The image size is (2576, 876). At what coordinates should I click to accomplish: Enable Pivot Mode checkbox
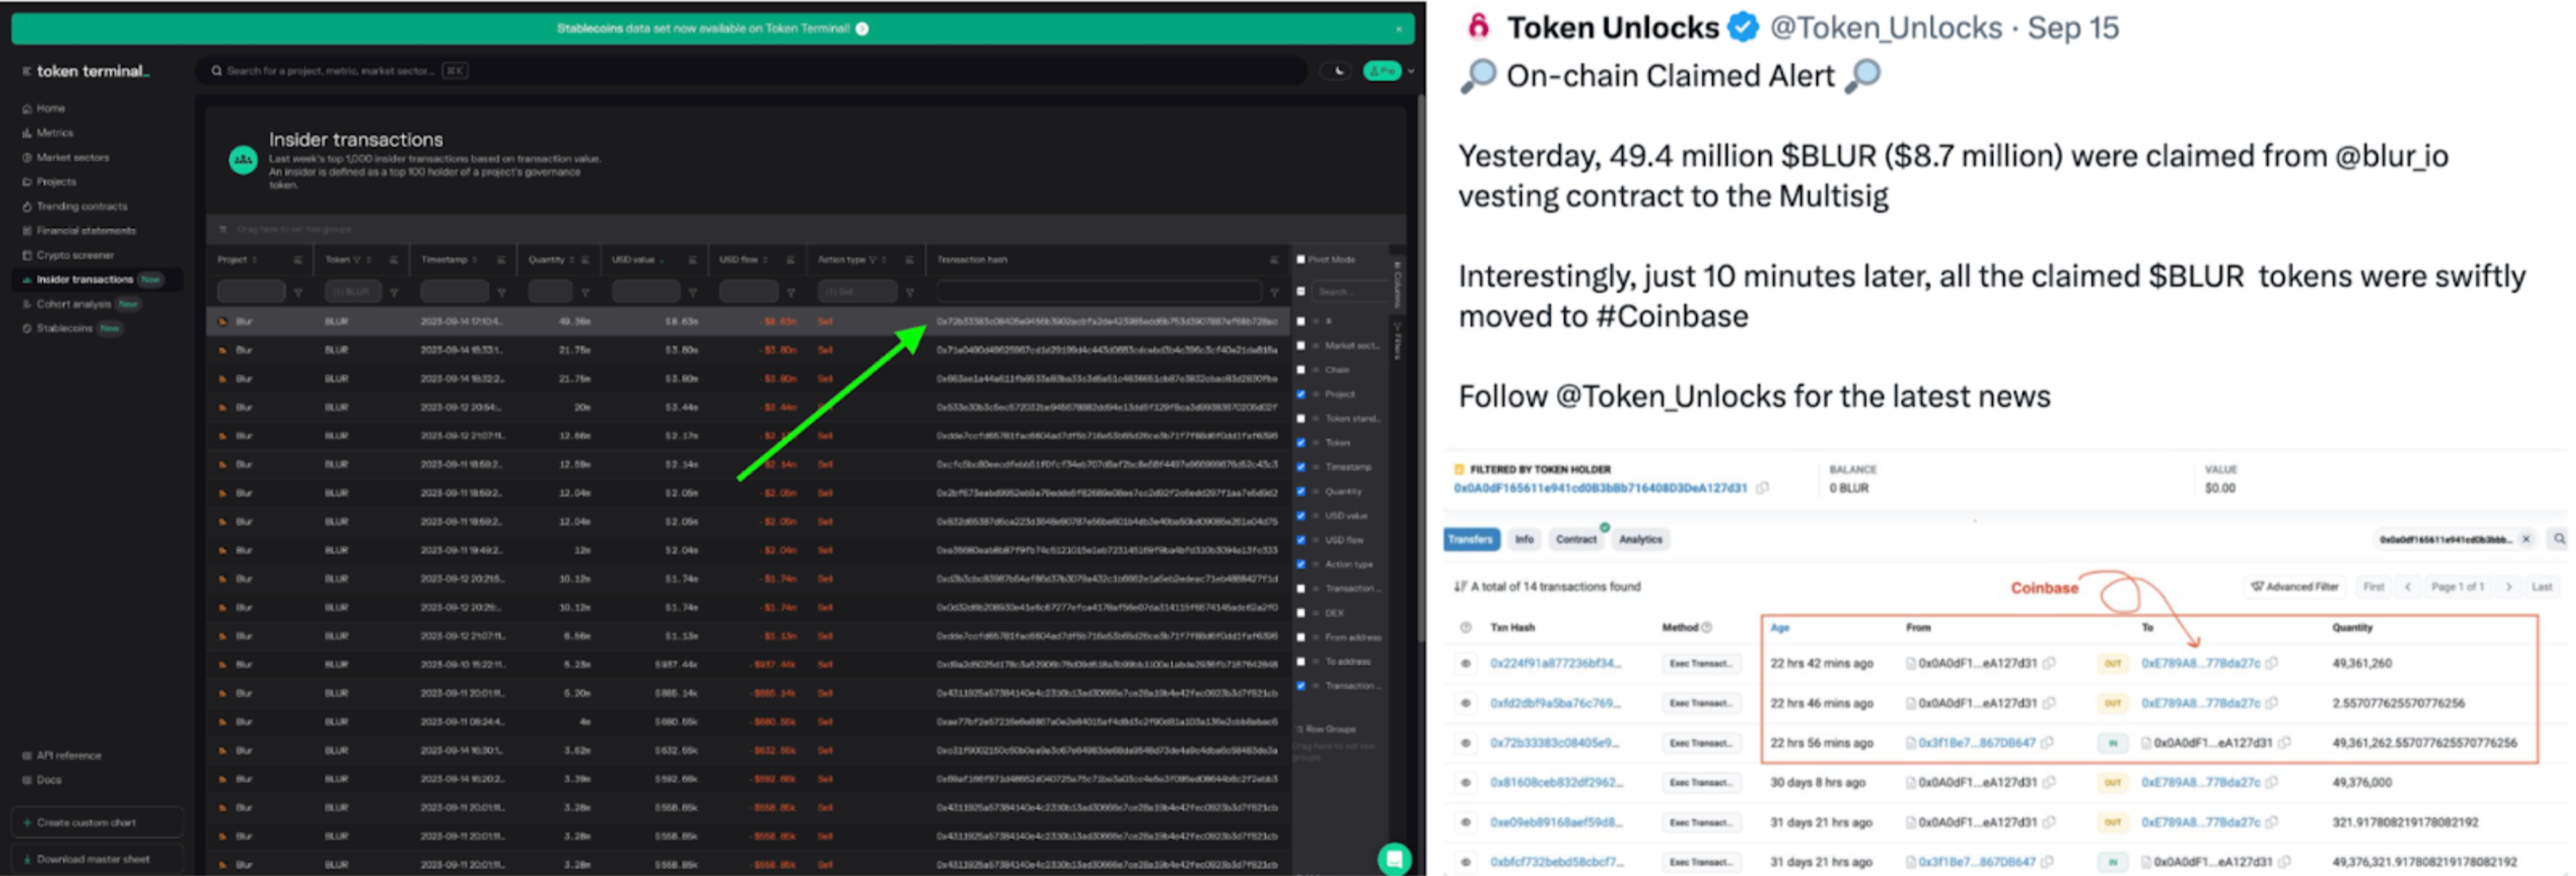click(x=1301, y=259)
